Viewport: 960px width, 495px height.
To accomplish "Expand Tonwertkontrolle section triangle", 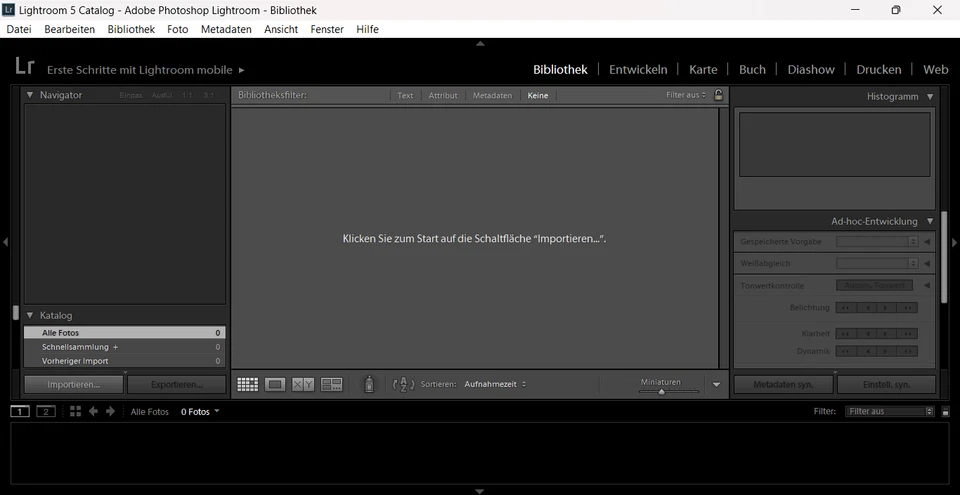I will point(927,285).
